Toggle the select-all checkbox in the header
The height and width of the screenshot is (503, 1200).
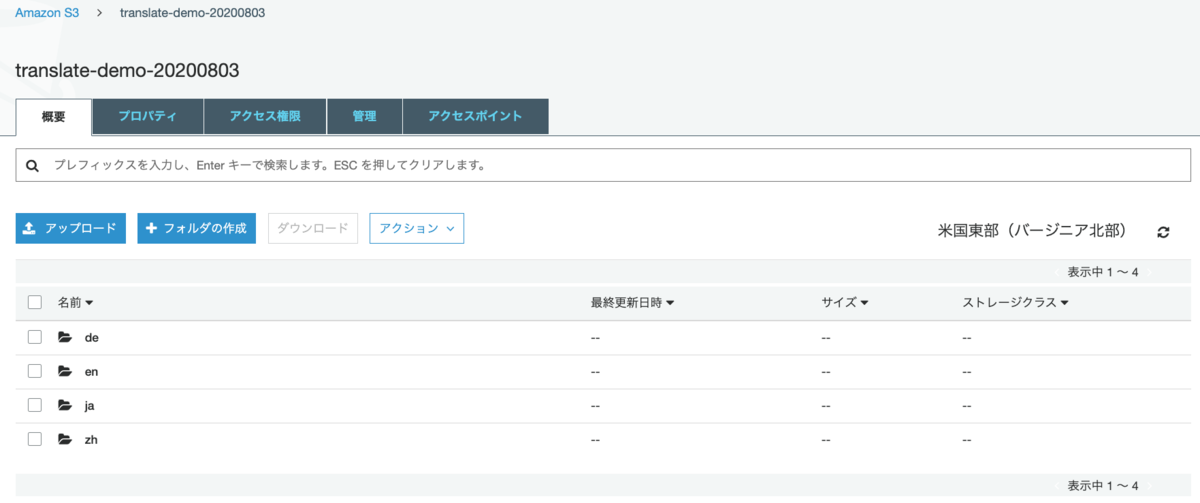tap(35, 302)
